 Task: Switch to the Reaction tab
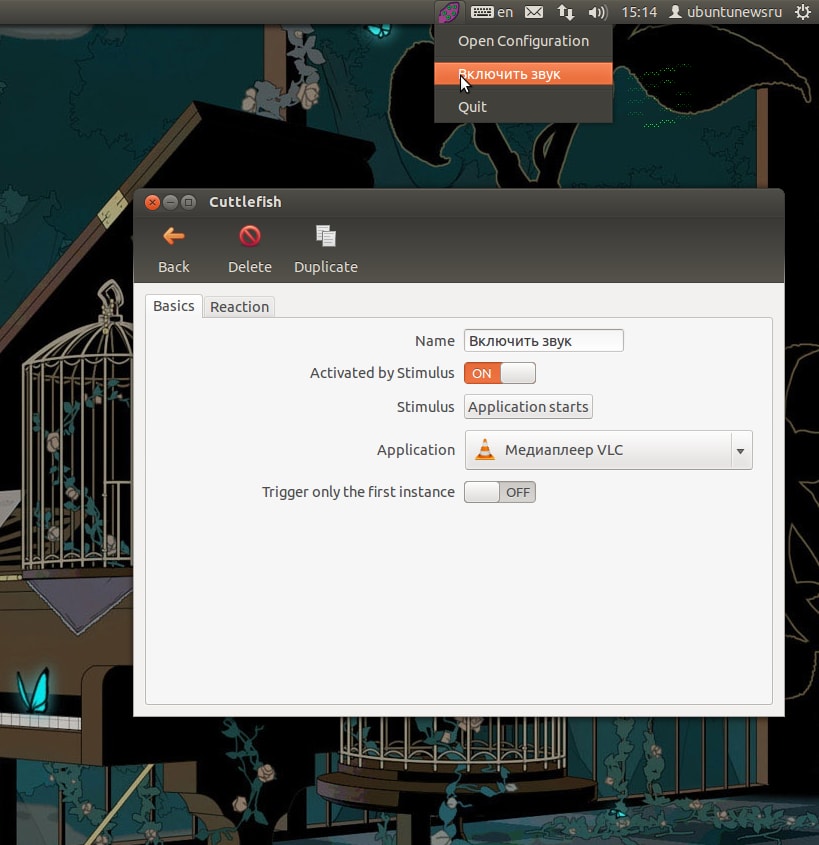239,307
